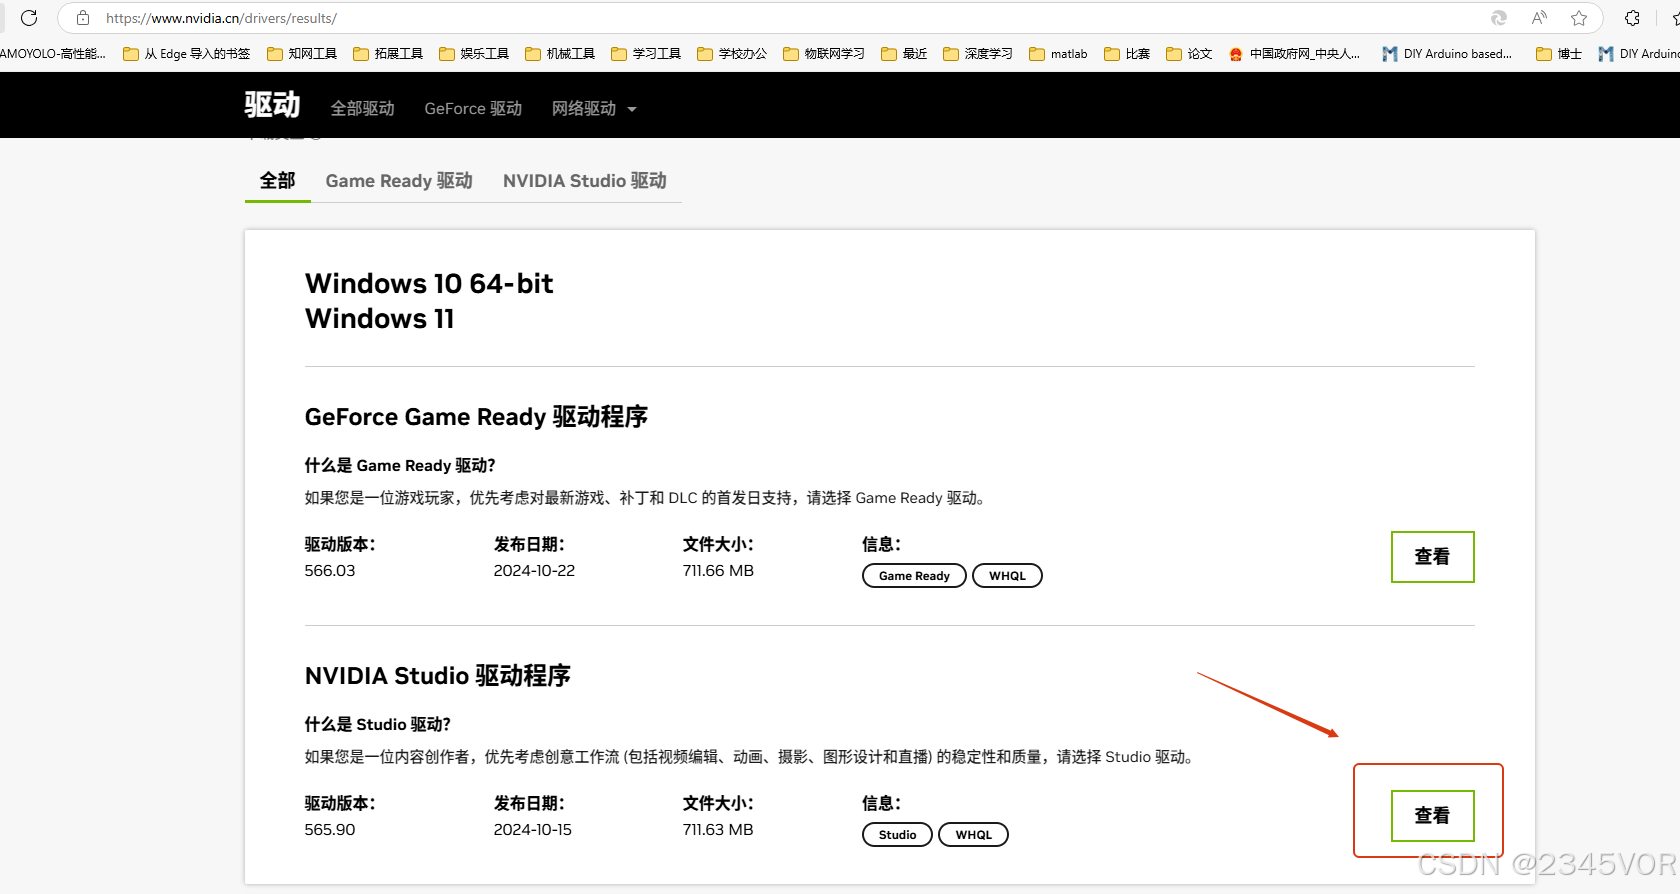The image size is (1680, 894).
Task: Open the 学校办公 bookmark folder
Action: point(732,54)
